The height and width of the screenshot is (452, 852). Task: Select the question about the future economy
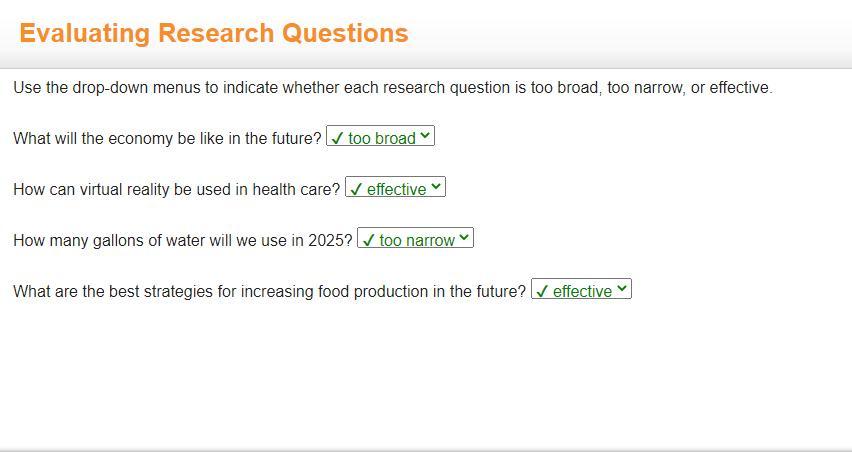[x=167, y=138]
